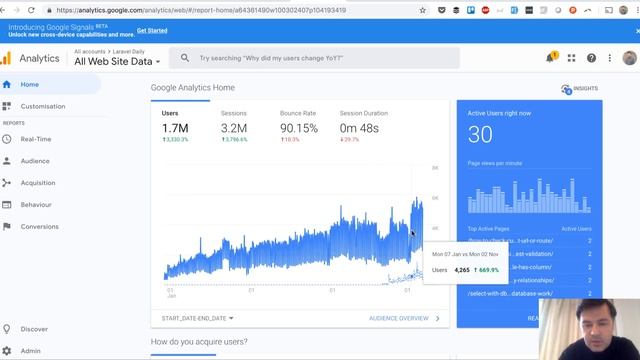Click the All accounts breadcrumb

pyautogui.click(x=90, y=51)
